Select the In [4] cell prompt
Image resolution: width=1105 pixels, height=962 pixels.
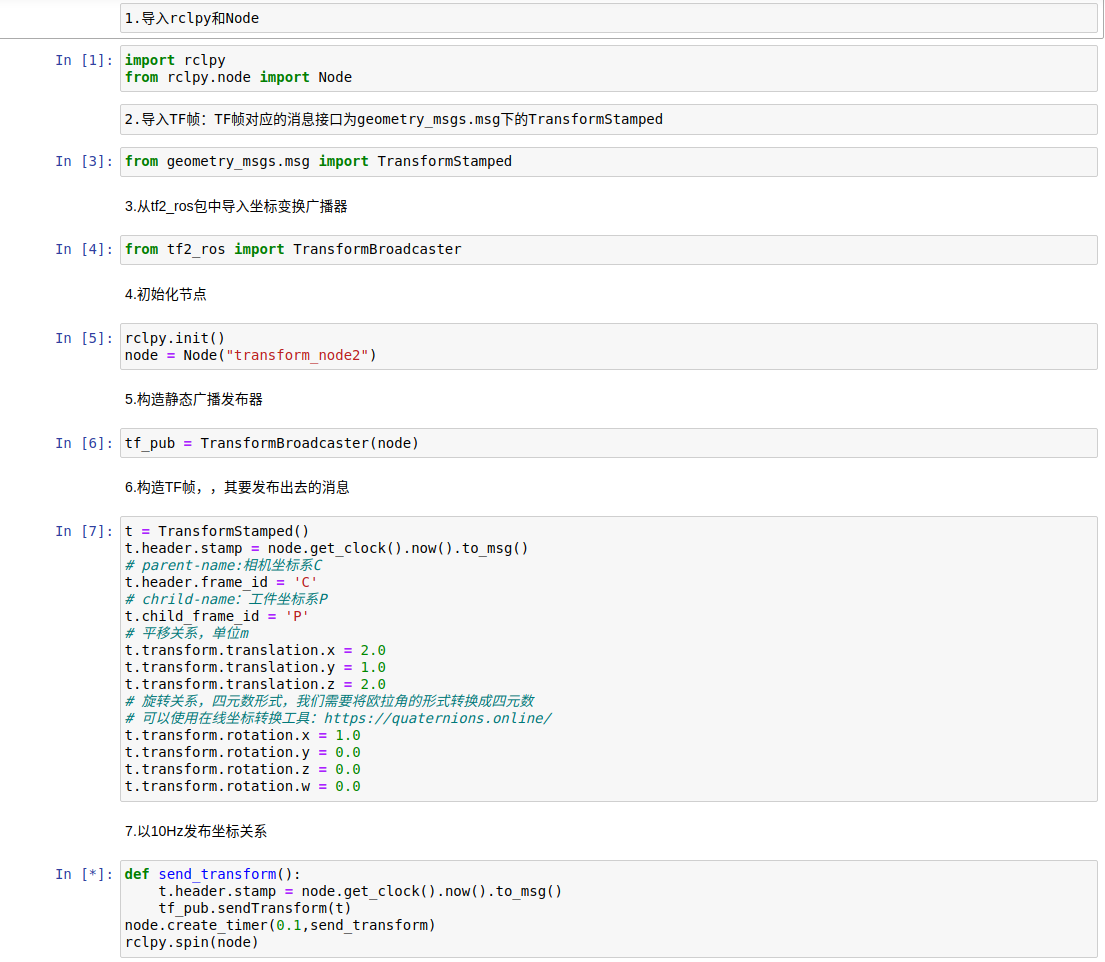coord(84,249)
